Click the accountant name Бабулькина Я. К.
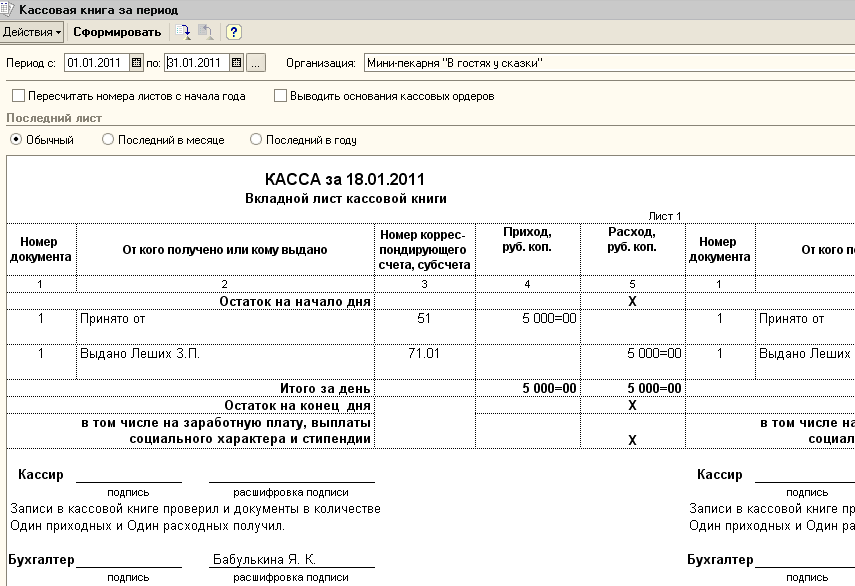Viewport: 855px width, 586px height. [264, 559]
